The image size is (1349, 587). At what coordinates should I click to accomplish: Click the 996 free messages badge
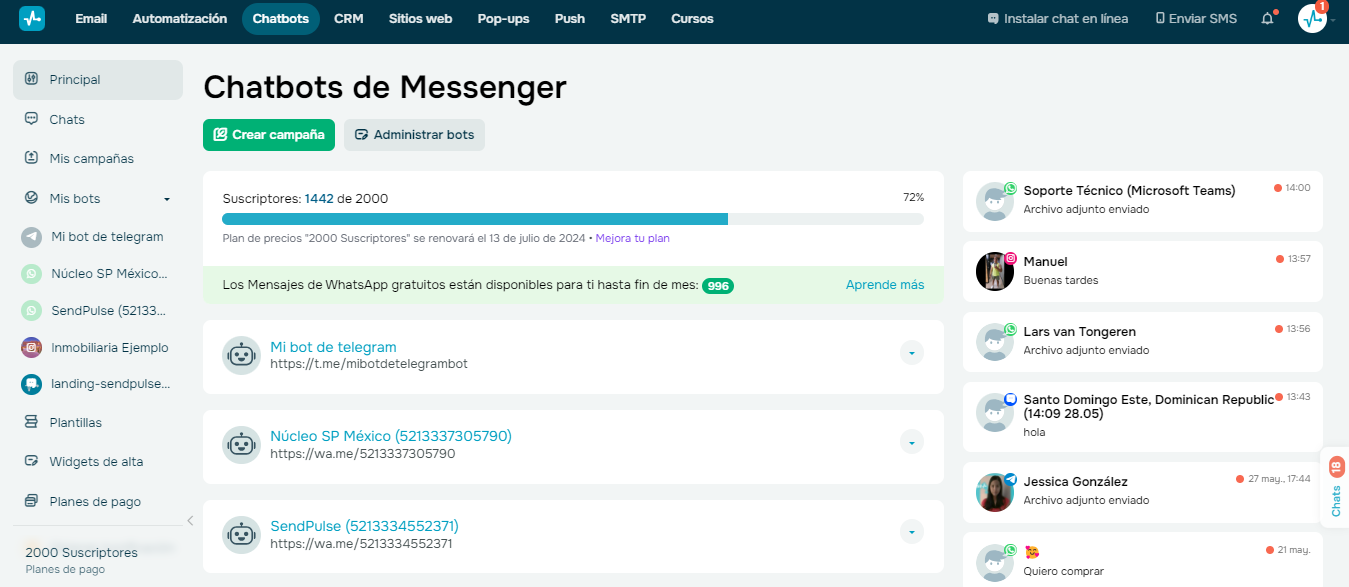718,286
